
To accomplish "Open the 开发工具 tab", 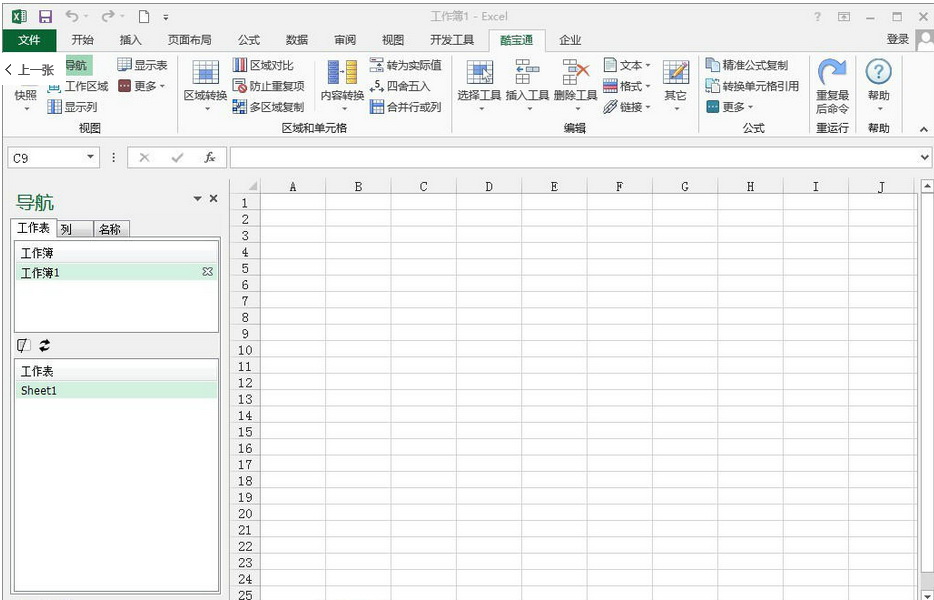I will [x=452, y=40].
